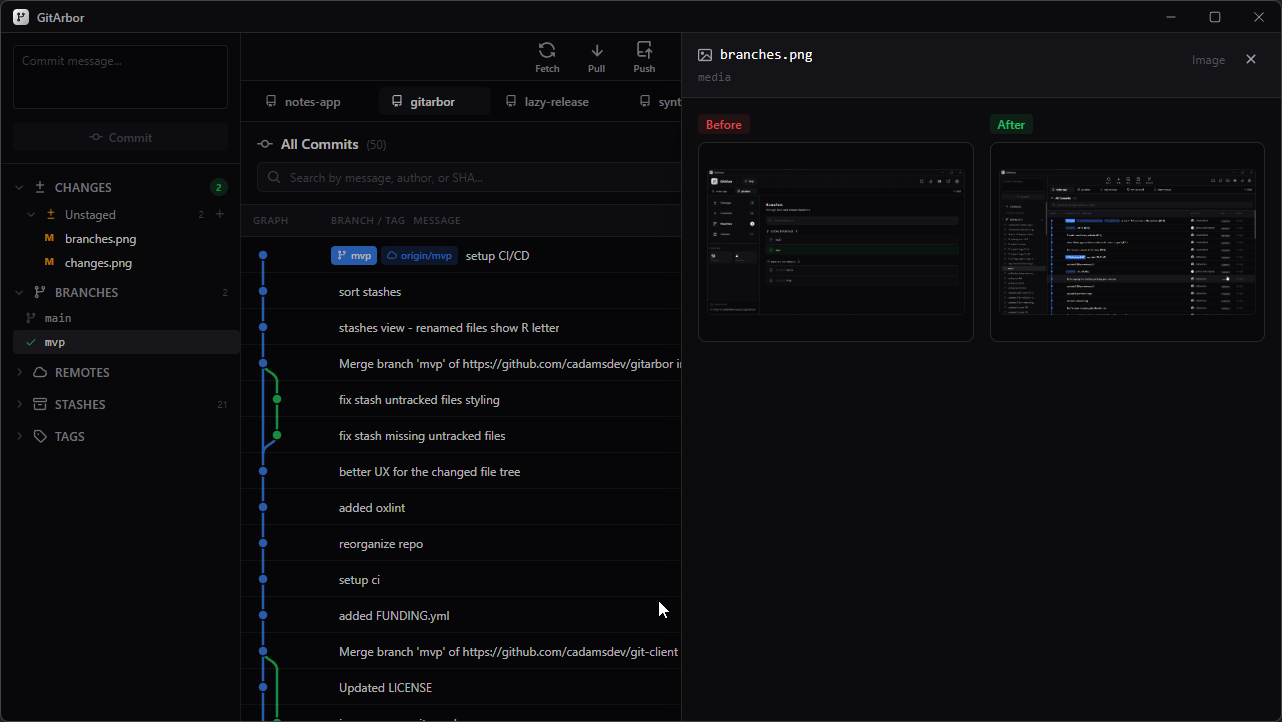Viewport: 1282px width, 722px height.
Task: Expand the TAGS section
Action: pyautogui.click(x=19, y=437)
